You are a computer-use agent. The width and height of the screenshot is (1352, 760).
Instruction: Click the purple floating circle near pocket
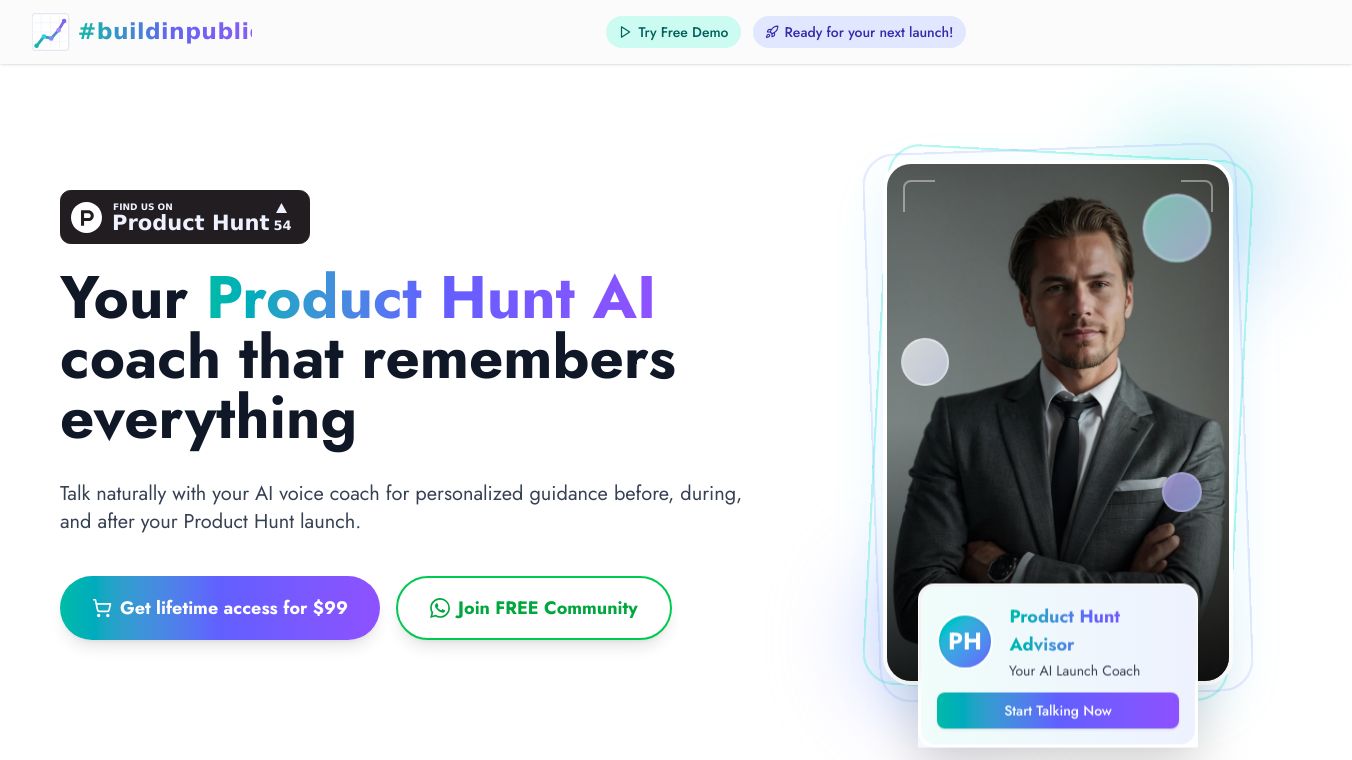pyautogui.click(x=1182, y=492)
